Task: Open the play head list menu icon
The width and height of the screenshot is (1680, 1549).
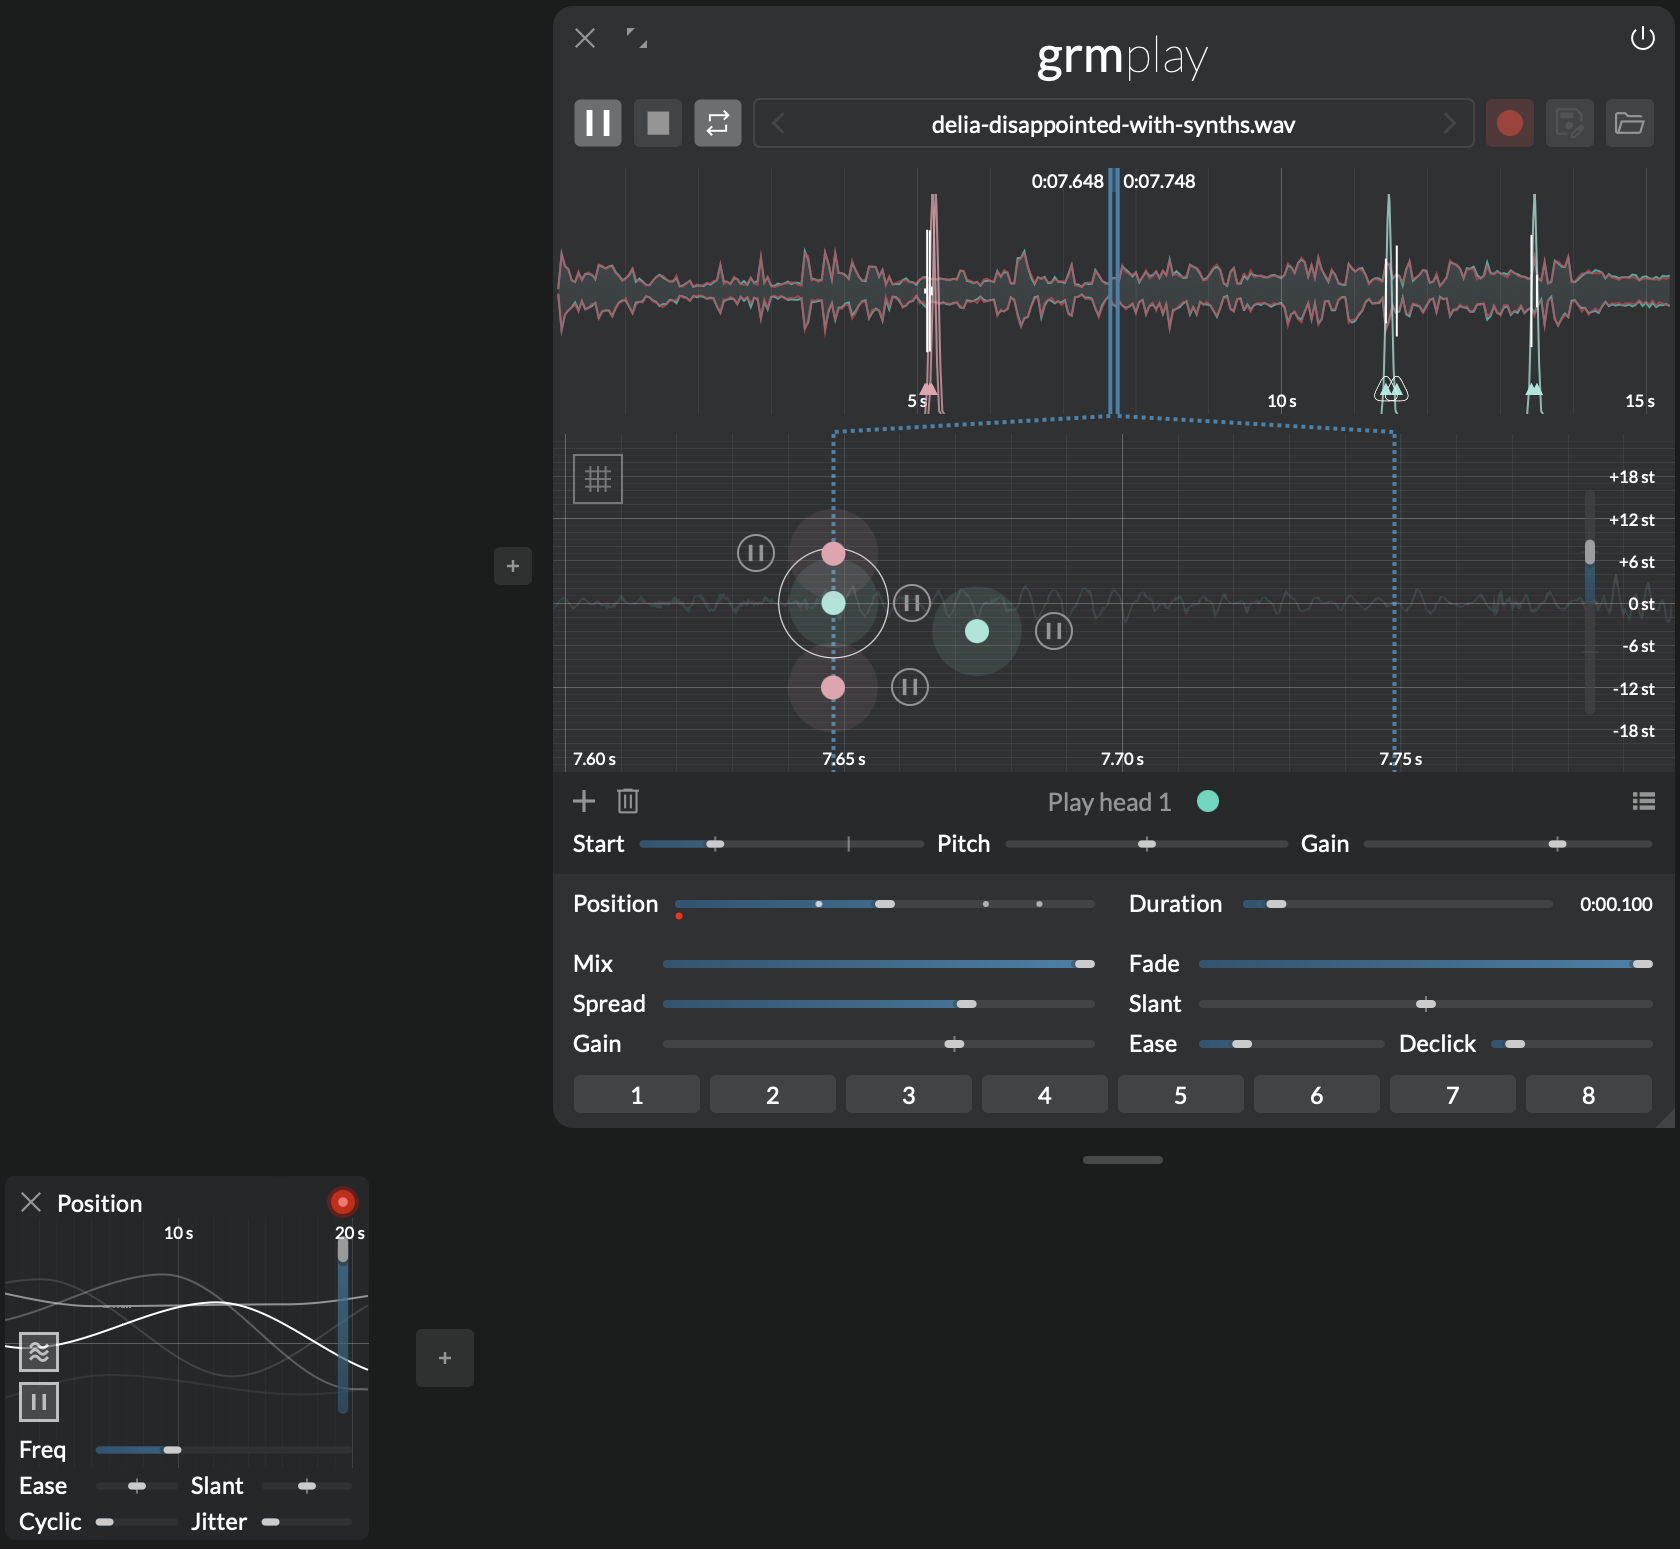Action: coord(1643,801)
